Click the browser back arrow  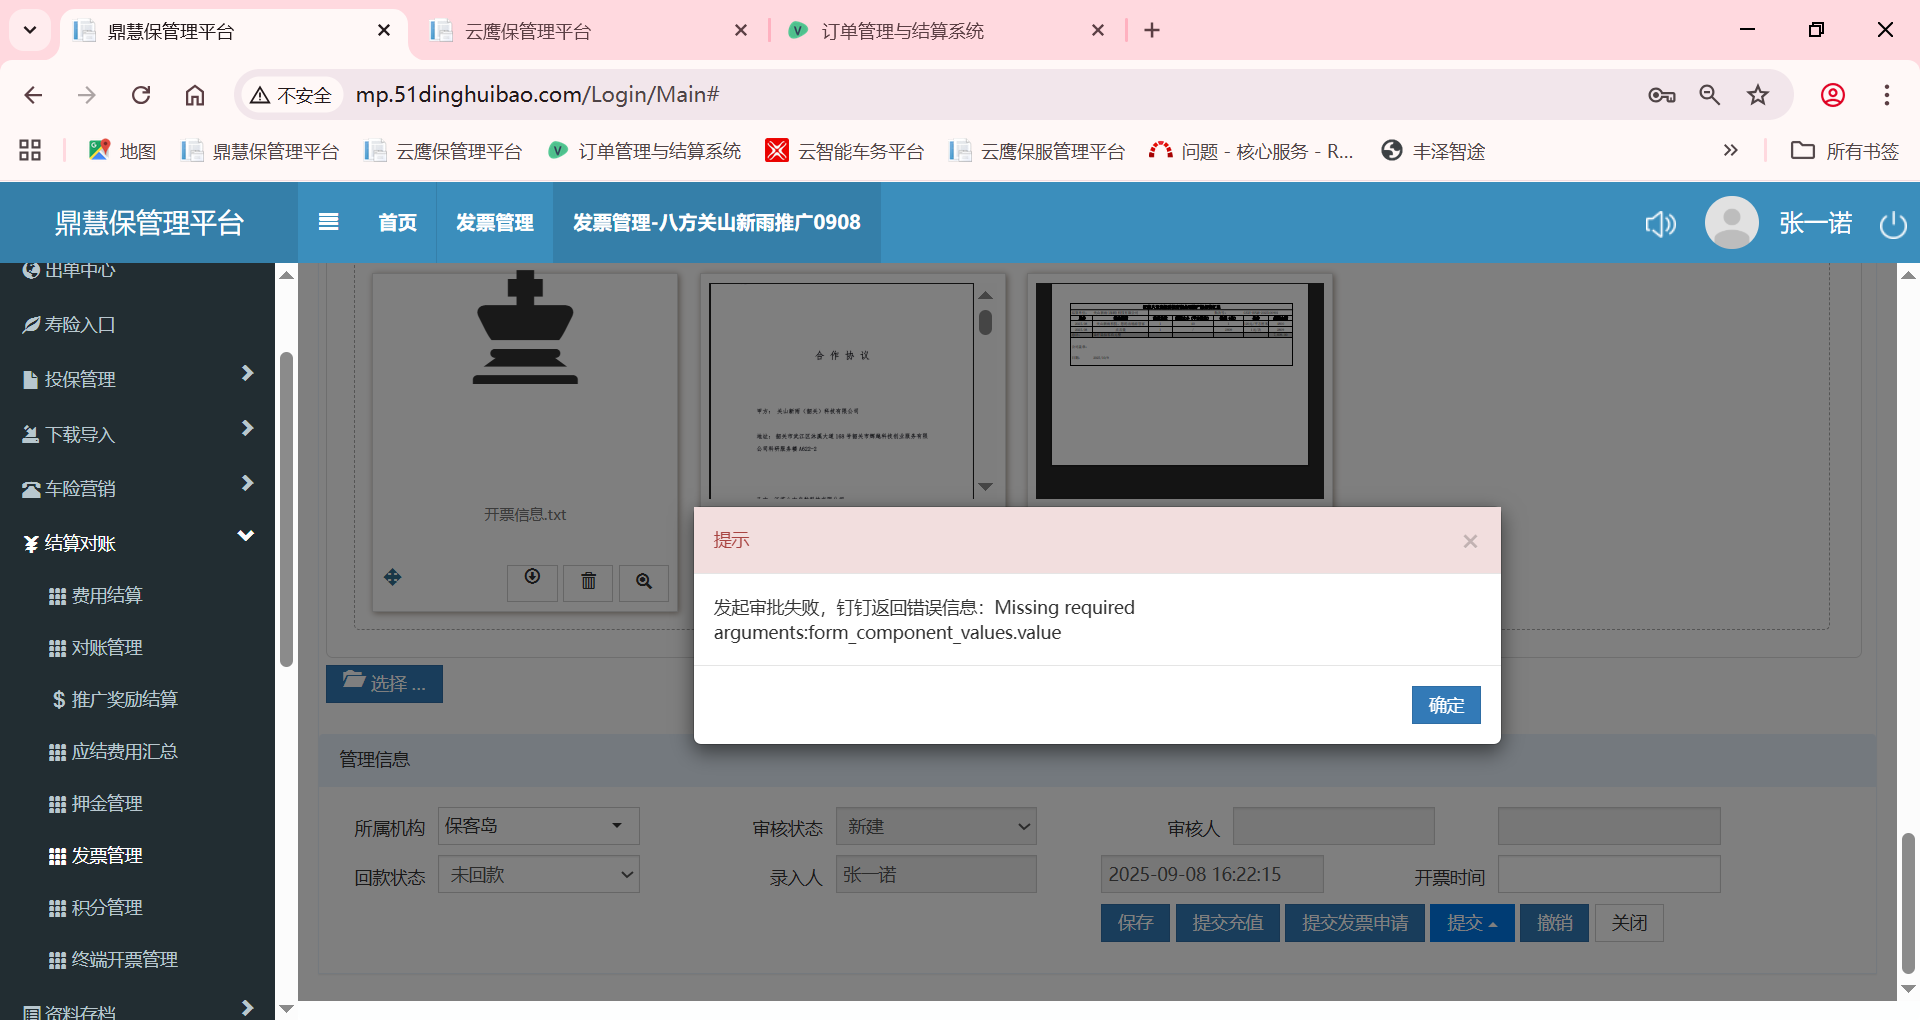pos(33,95)
